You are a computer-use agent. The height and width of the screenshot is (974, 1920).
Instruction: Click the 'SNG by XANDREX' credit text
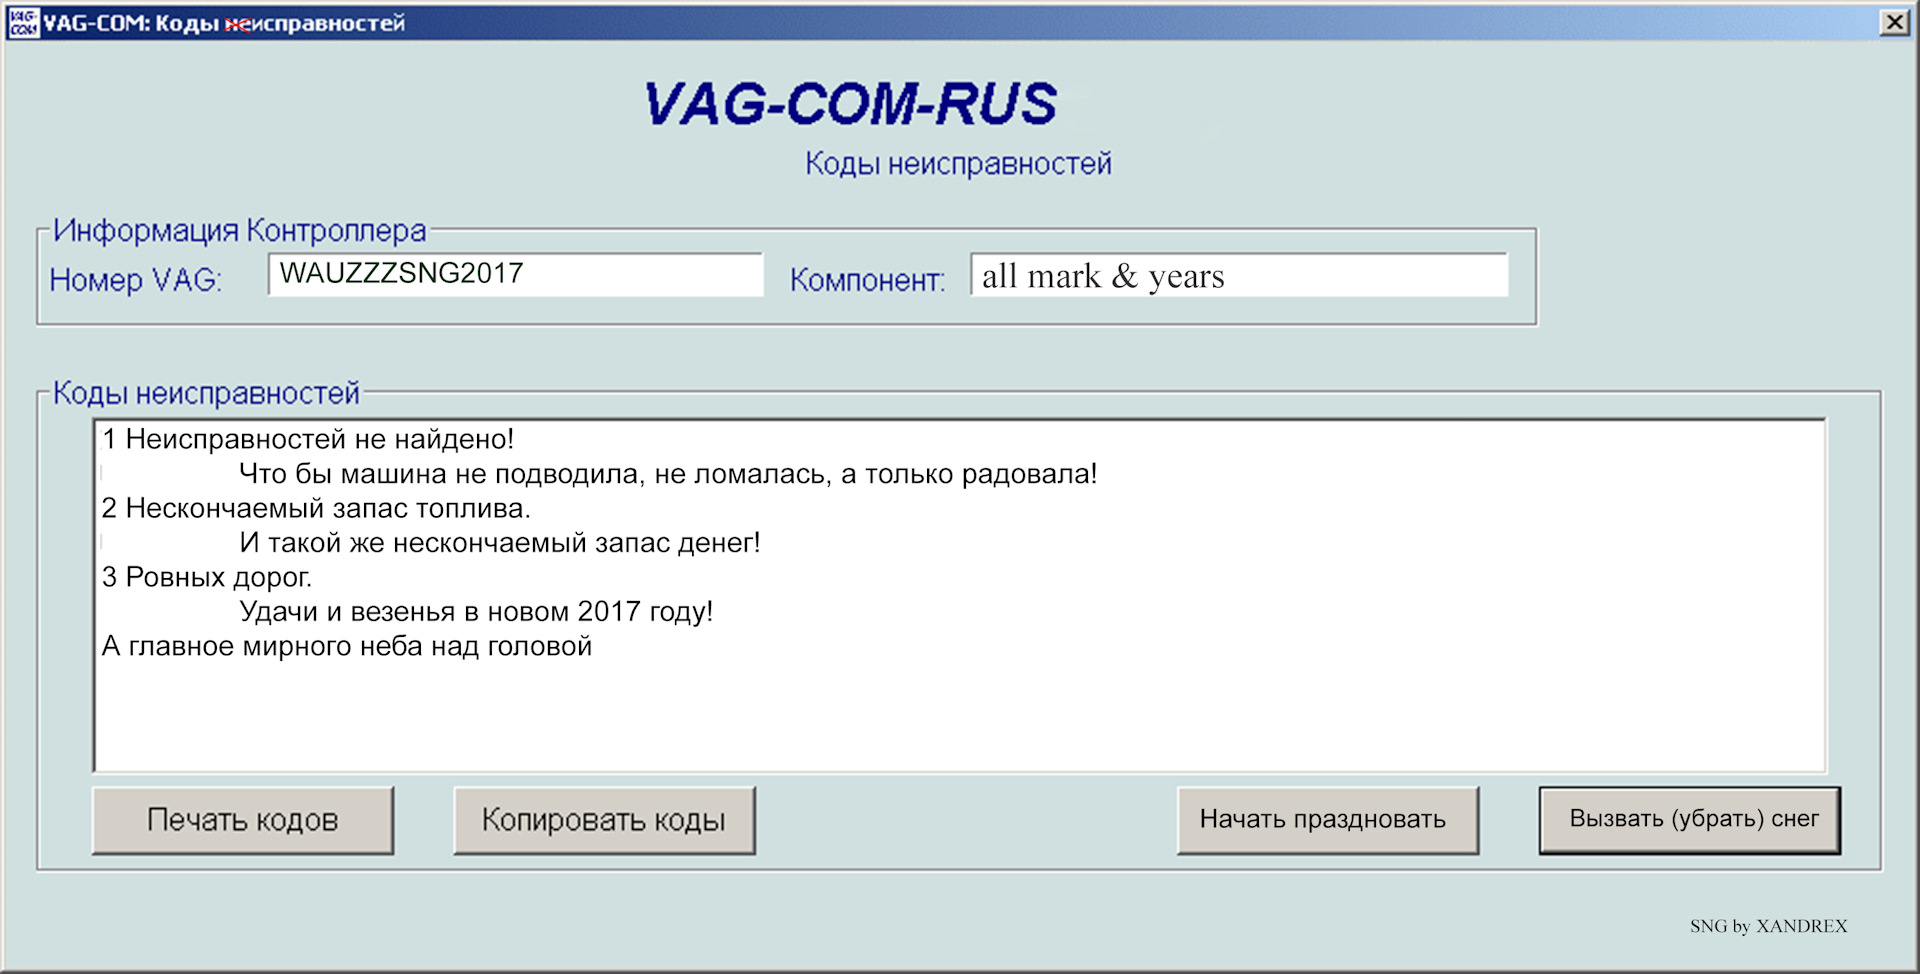click(1768, 926)
